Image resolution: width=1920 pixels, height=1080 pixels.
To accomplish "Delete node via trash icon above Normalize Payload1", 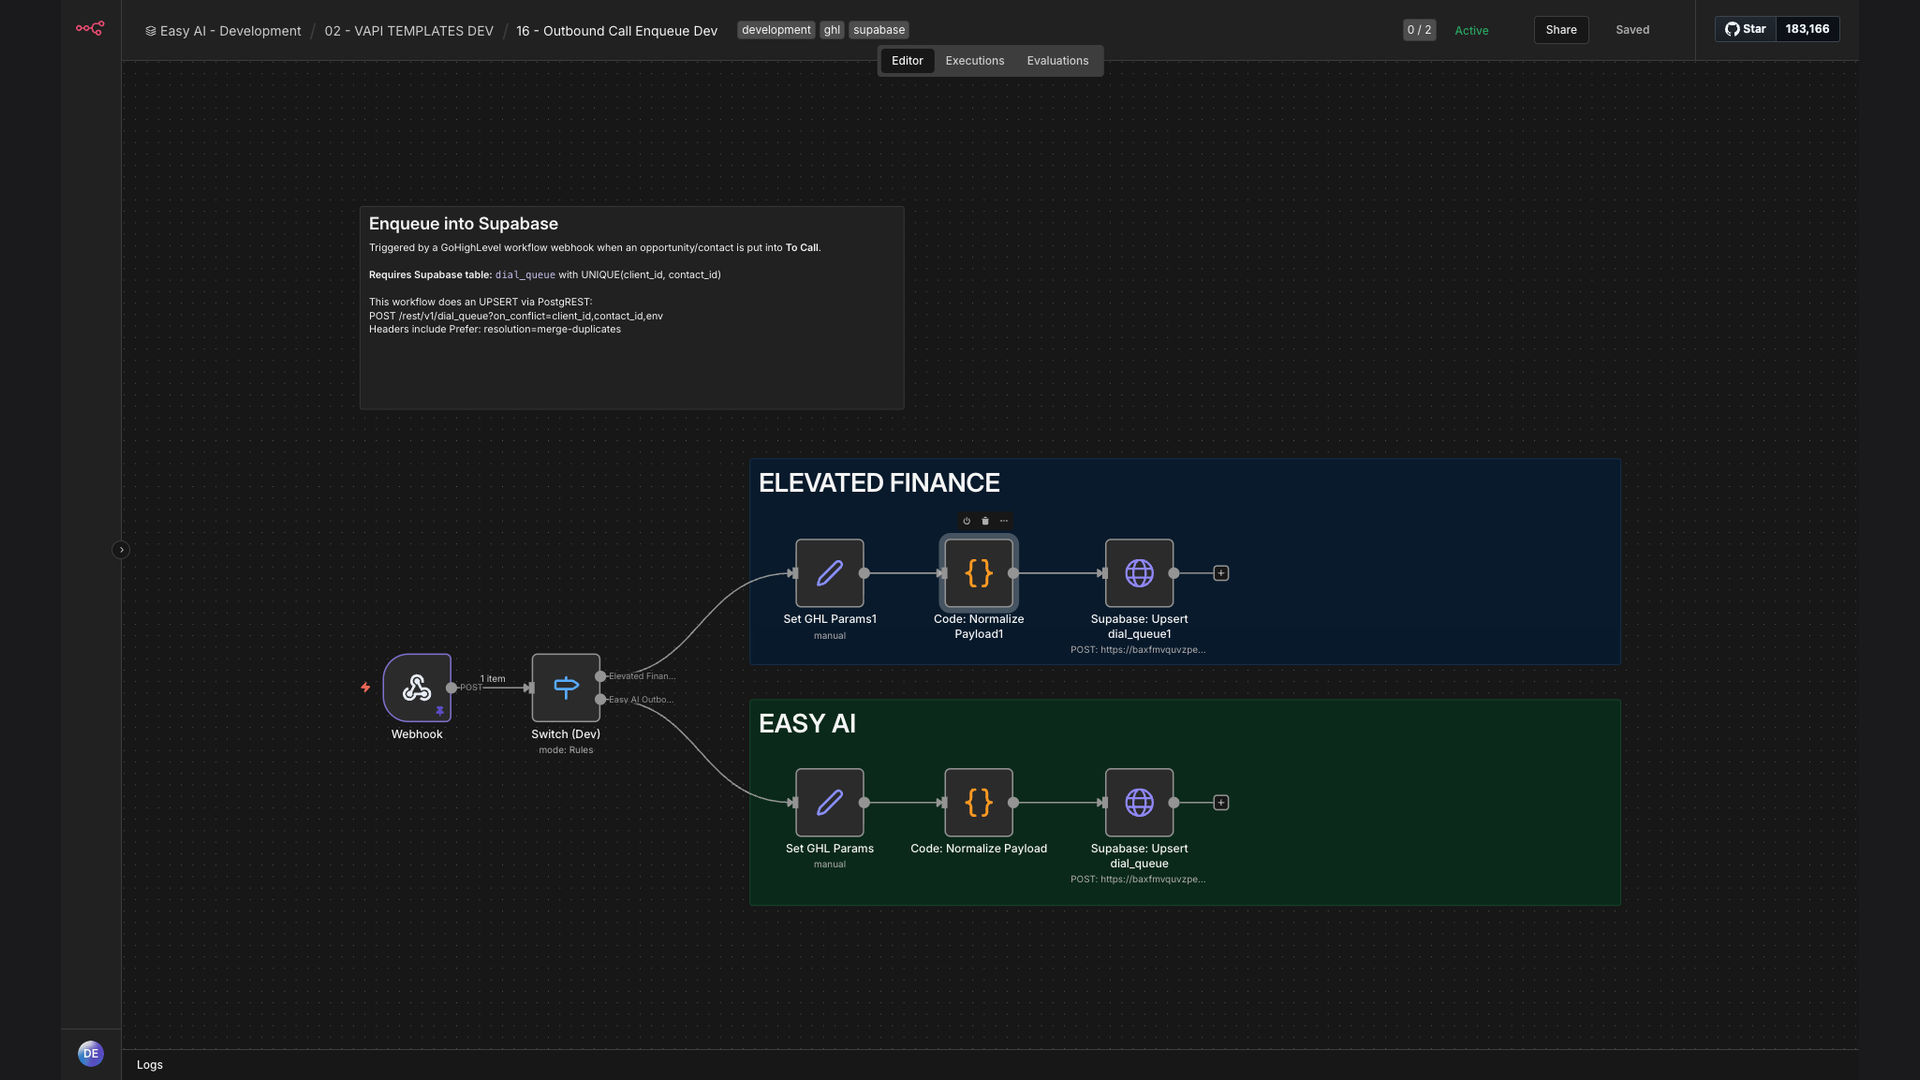I will pos(985,521).
